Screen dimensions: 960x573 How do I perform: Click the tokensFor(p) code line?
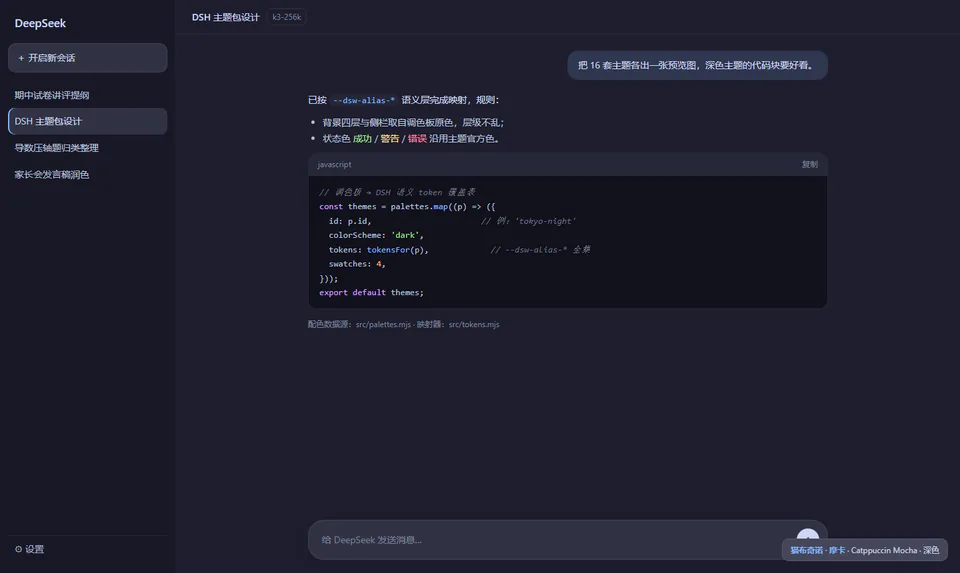click(378, 250)
